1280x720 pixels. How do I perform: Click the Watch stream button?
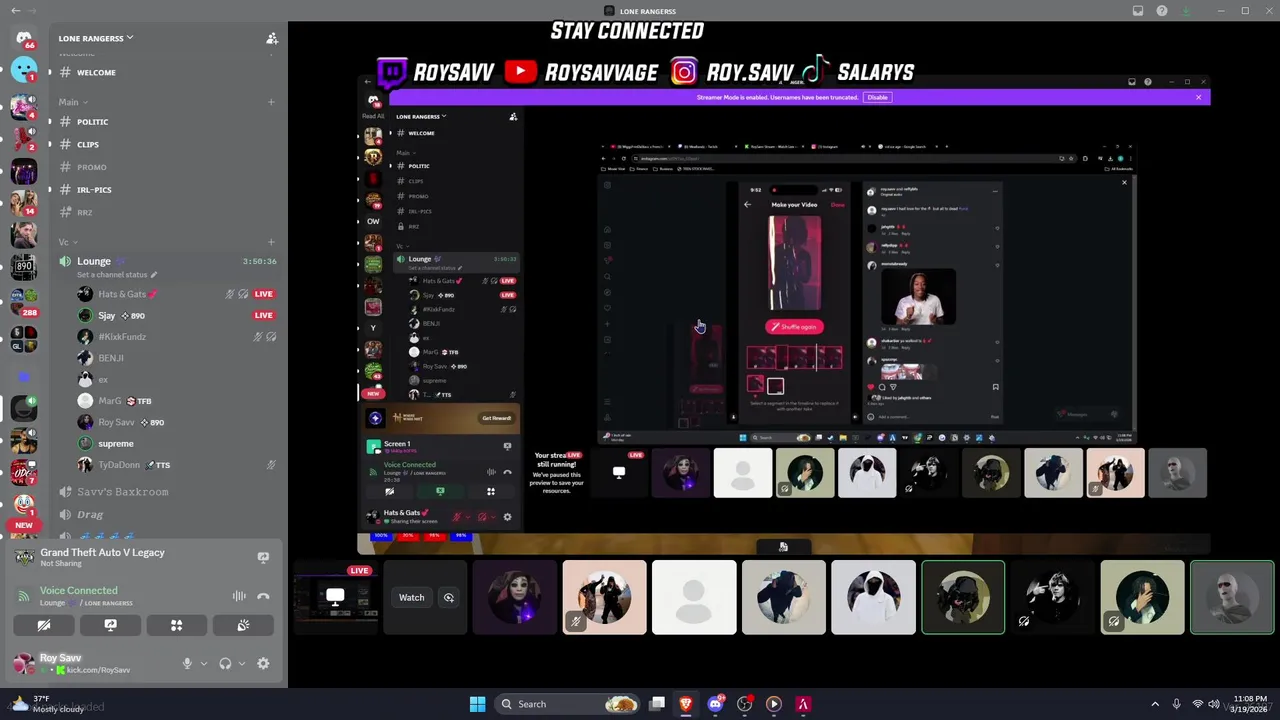(x=411, y=598)
